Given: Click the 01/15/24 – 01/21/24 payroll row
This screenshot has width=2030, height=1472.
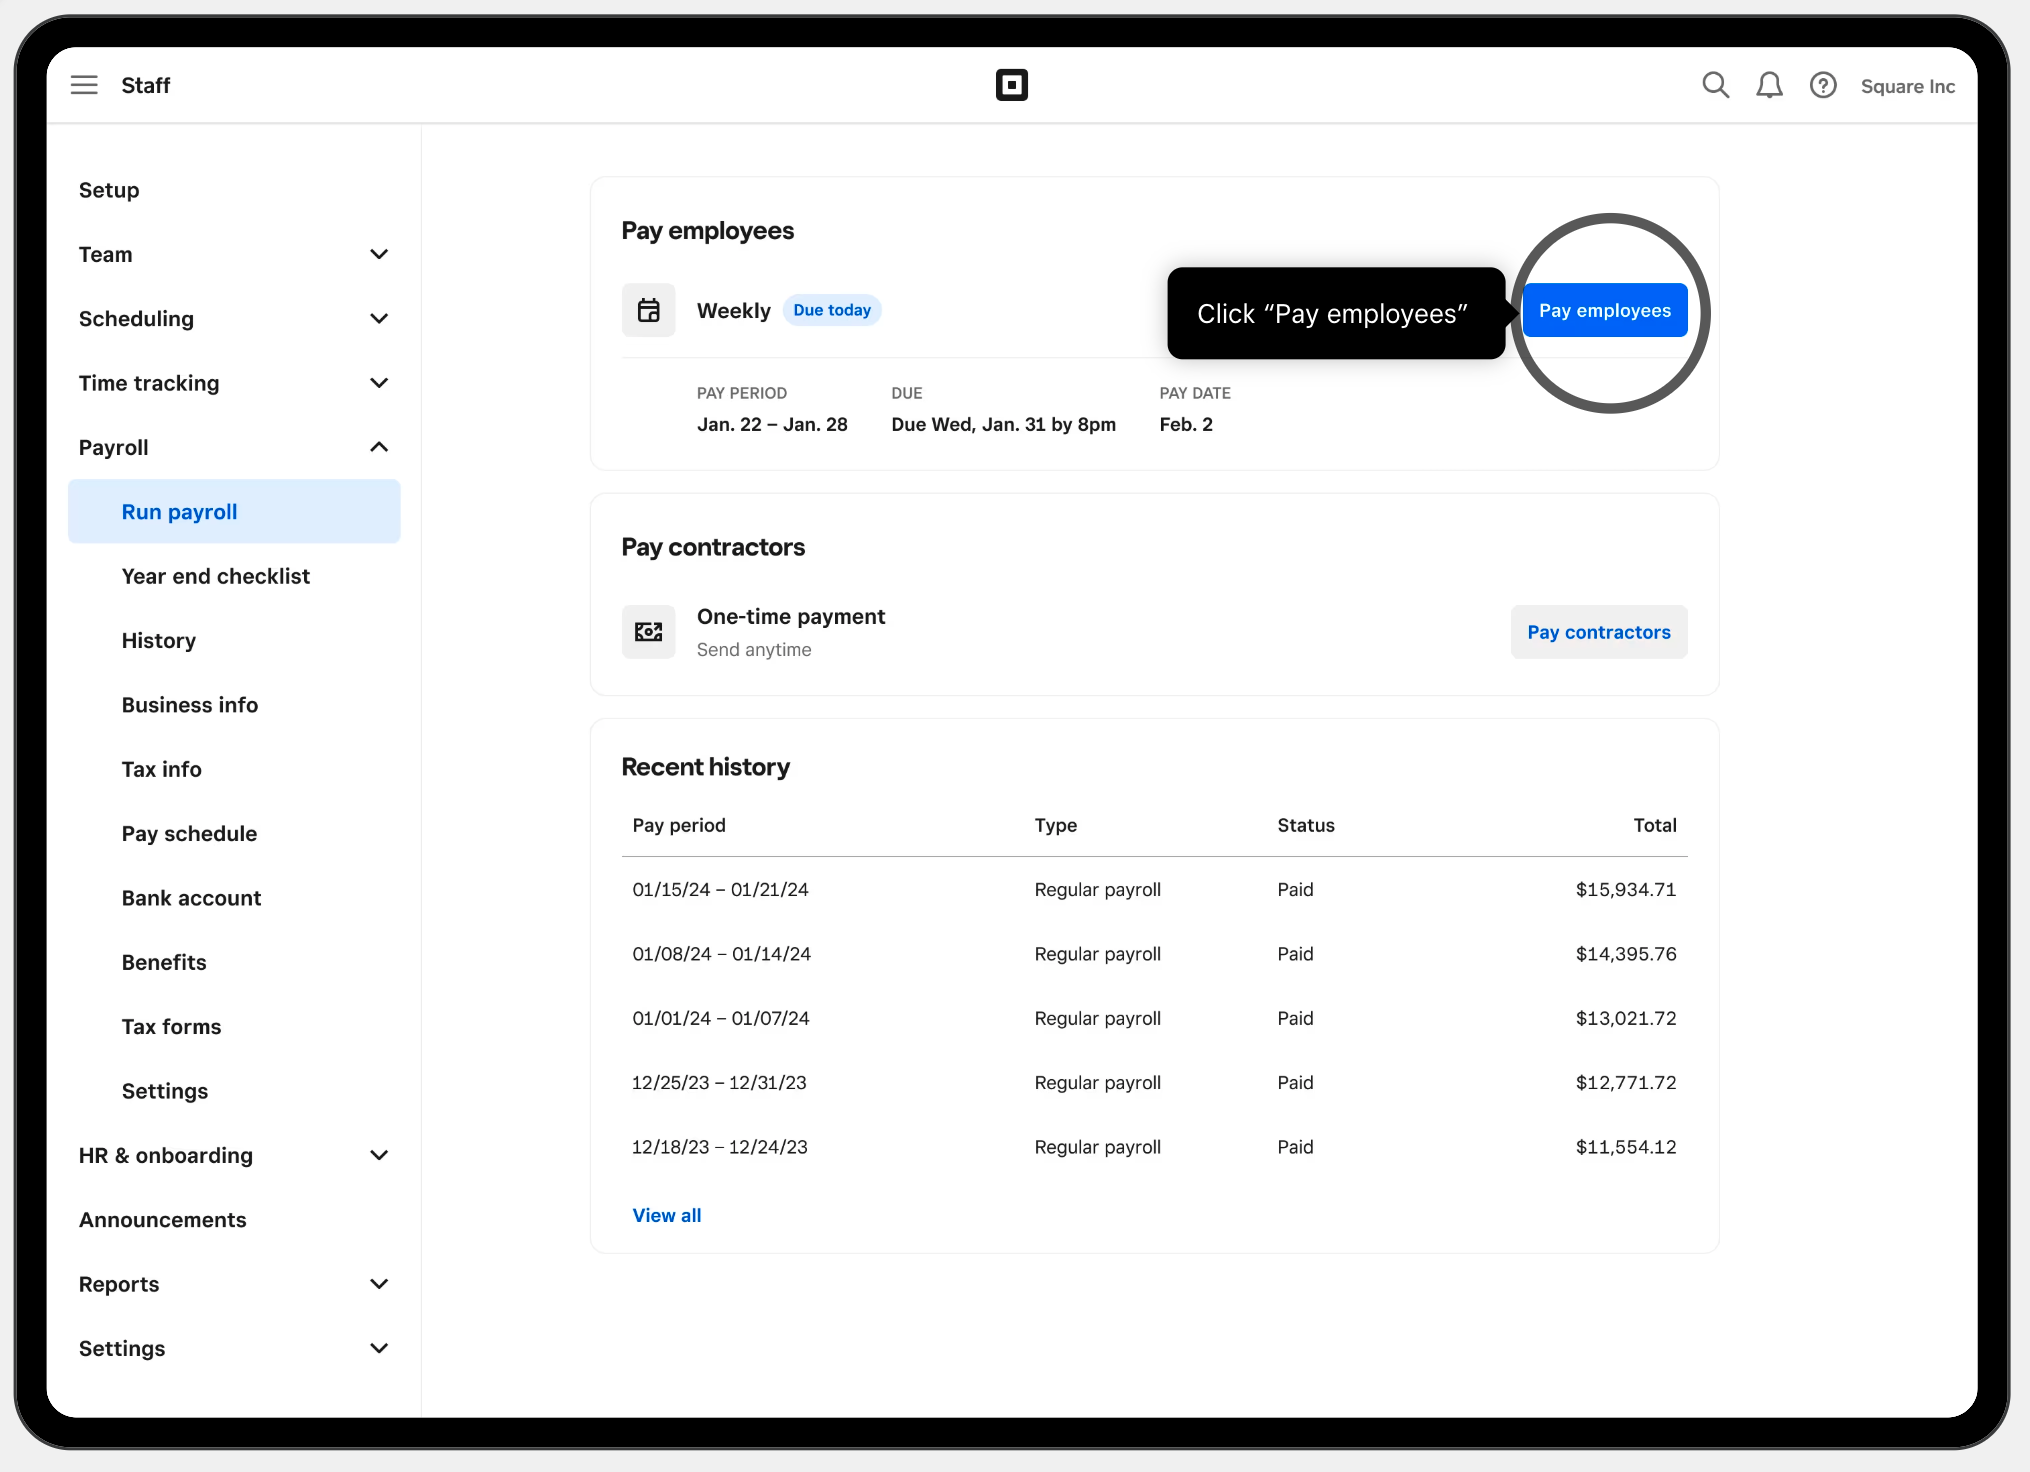Looking at the screenshot, I should 720,889.
